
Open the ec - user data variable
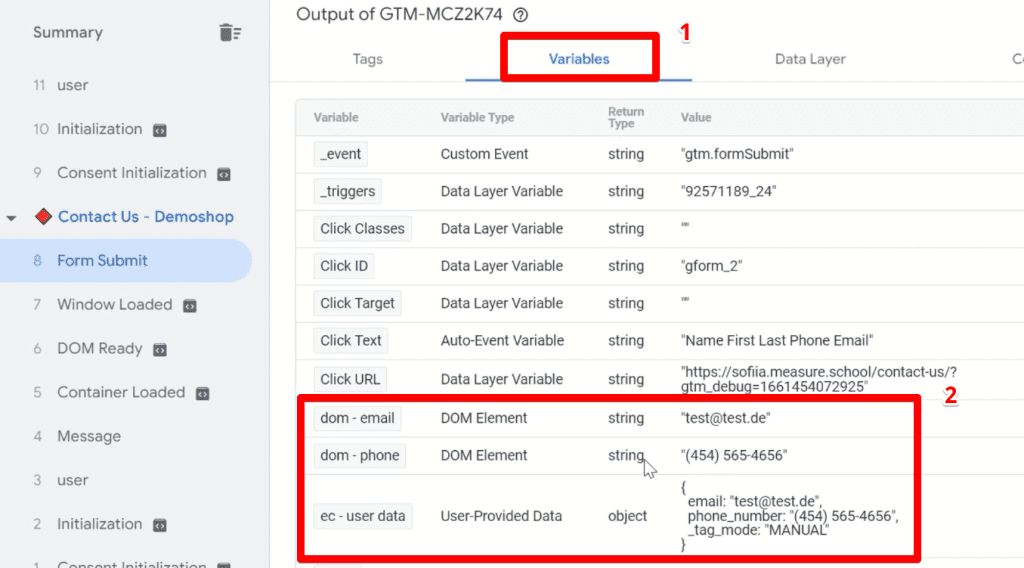click(x=362, y=516)
